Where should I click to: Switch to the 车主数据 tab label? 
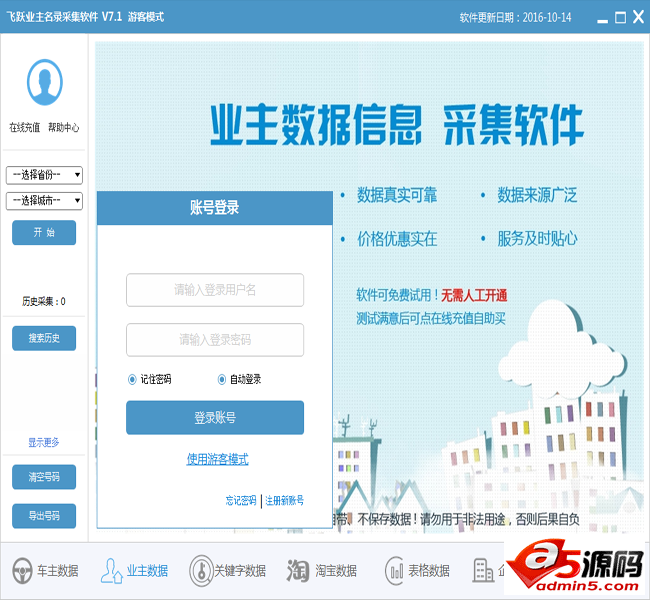pos(58,571)
